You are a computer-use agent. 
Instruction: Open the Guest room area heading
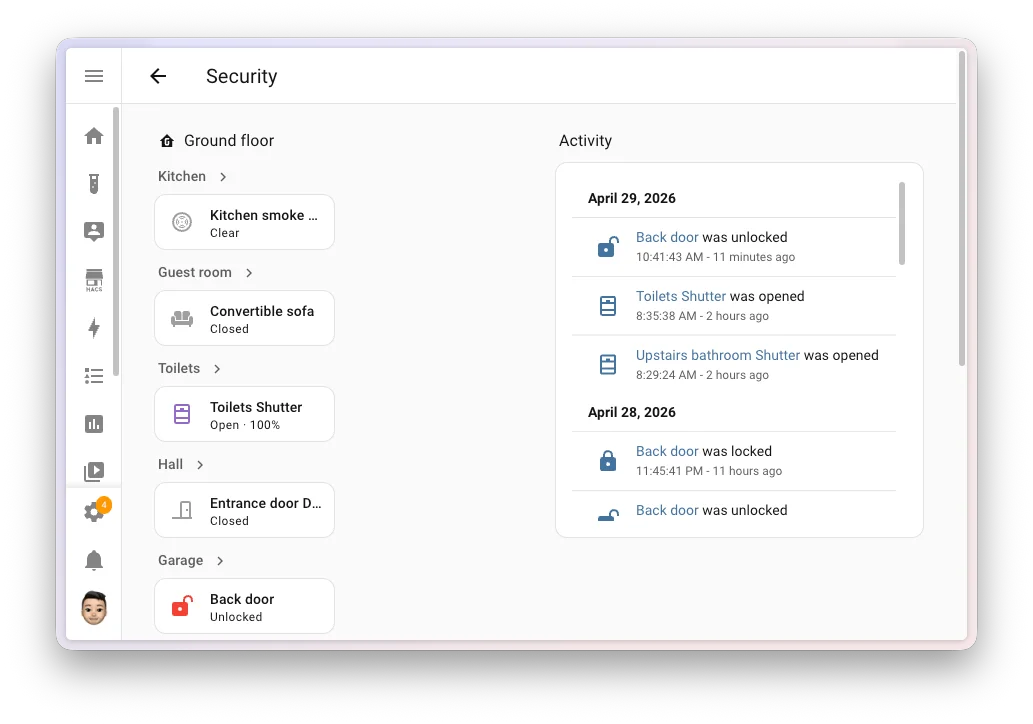(195, 273)
